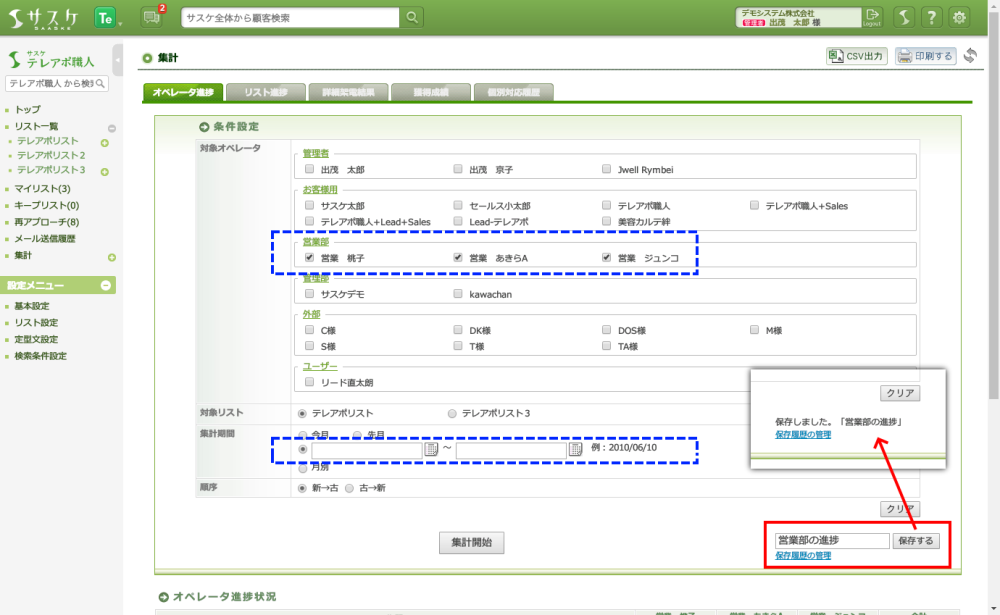This screenshot has width=1000, height=615.
Task: Check the サスケデモ operator checkbox
Action: (310, 295)
